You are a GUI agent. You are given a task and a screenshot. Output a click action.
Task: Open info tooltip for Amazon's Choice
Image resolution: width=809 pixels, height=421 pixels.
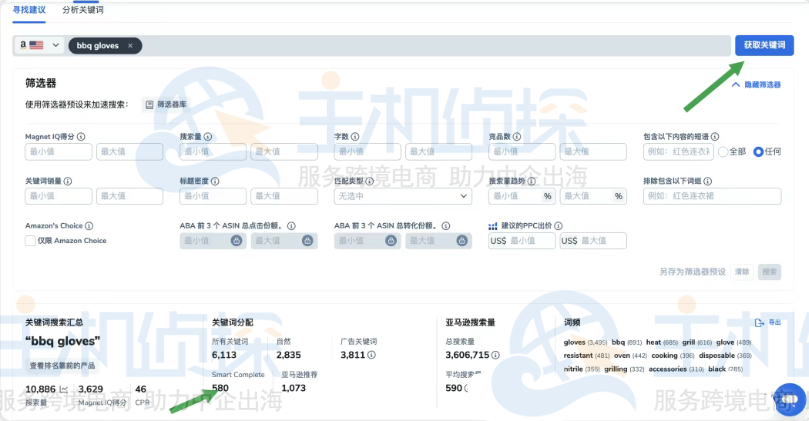(89, 226)
